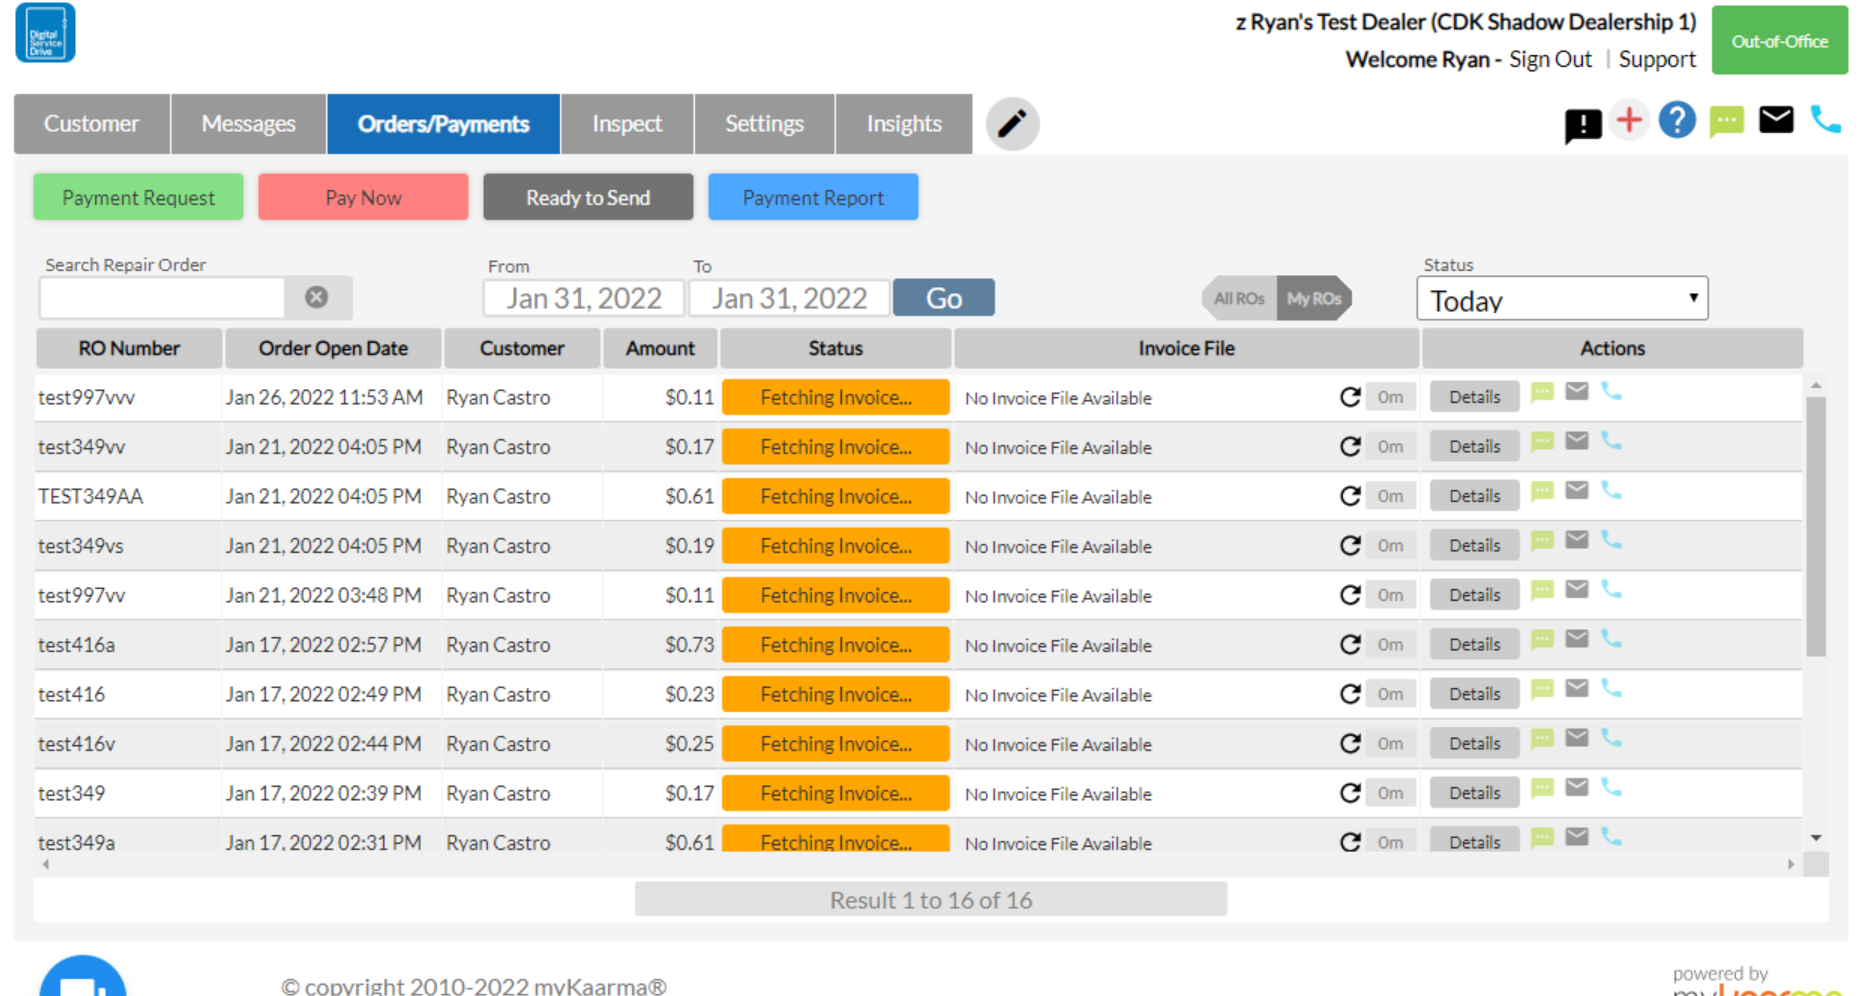
Task: Open the Payment Report
Action: coord(813,197)
